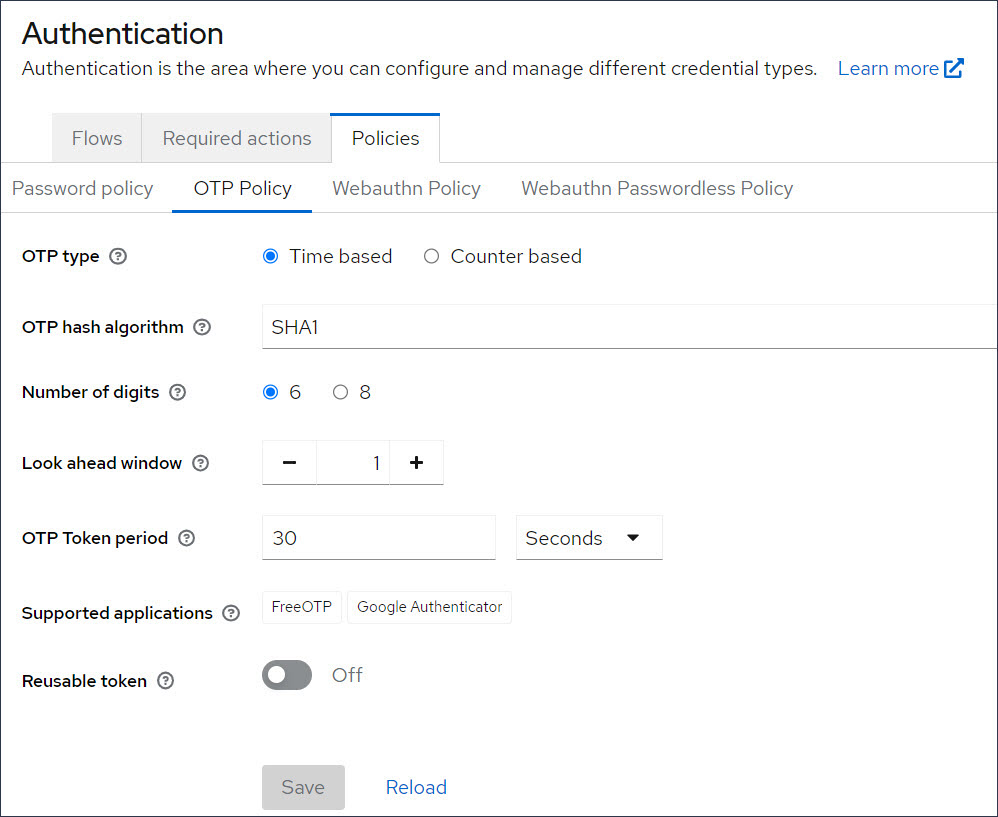Click inside the OTP Token period field
998x817 pixels.
pyautogui.click(x=378, y=537)
